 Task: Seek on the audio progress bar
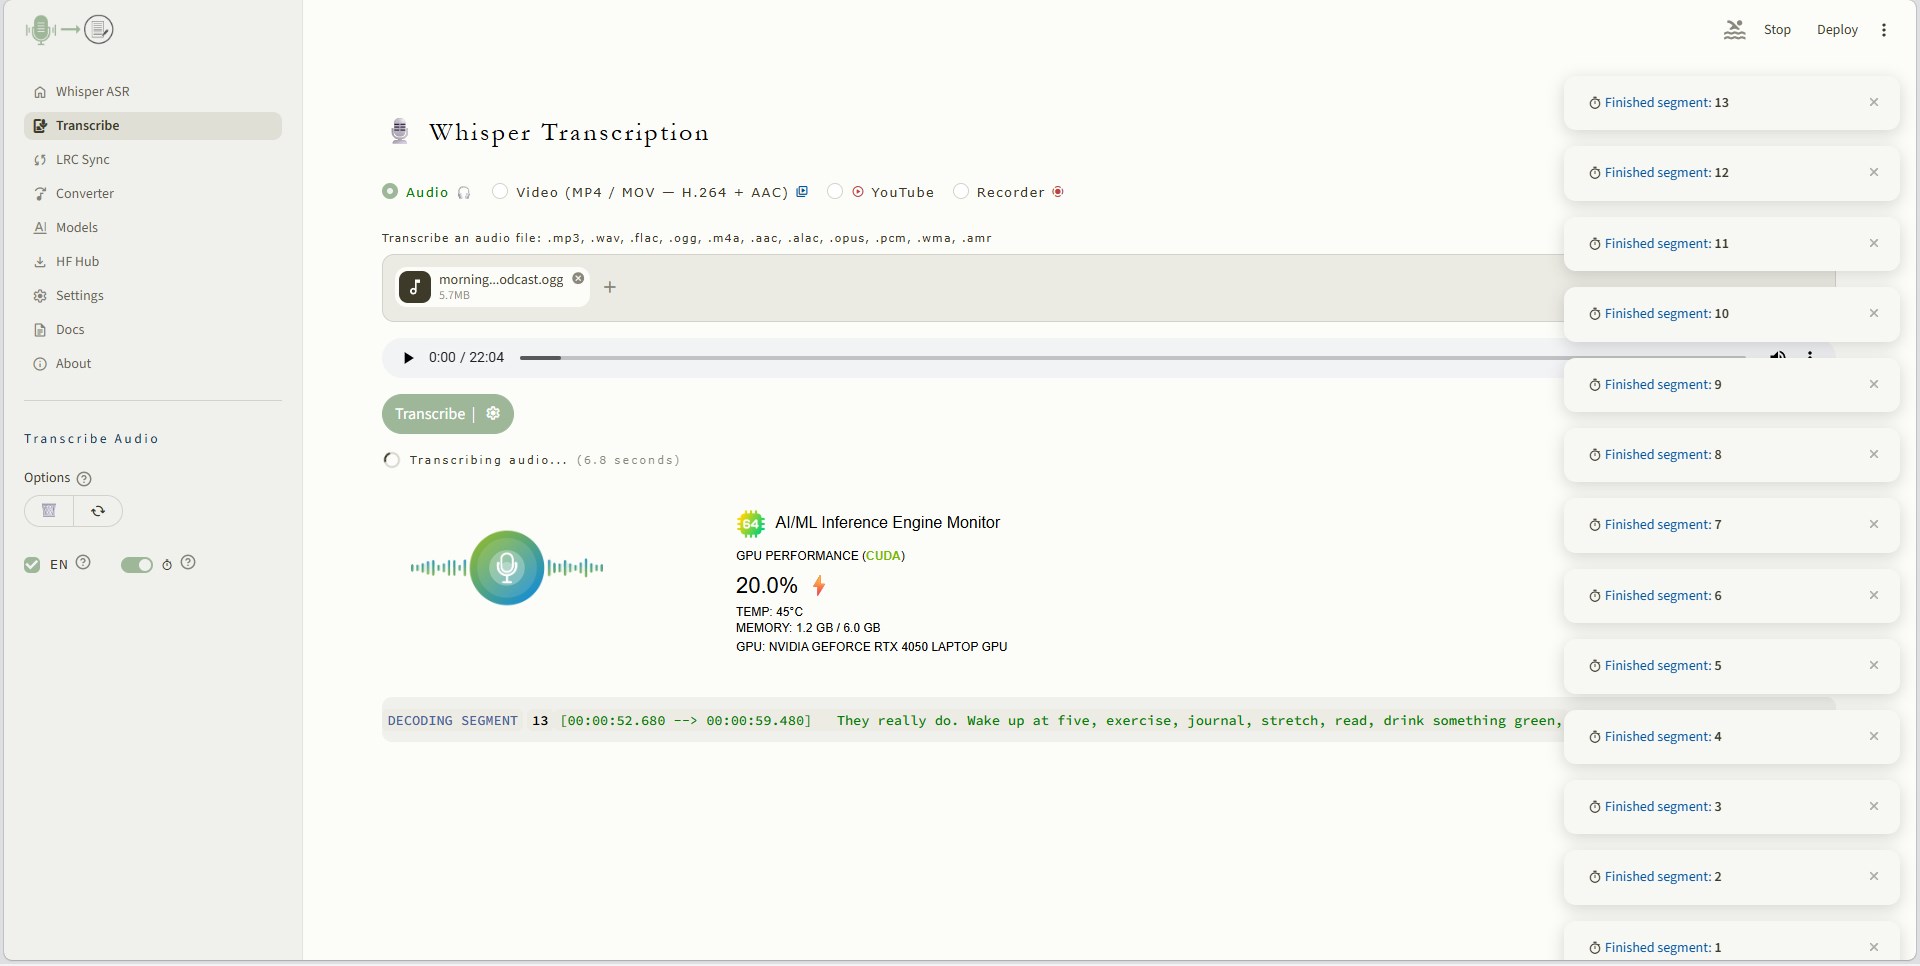[1133, 357]
